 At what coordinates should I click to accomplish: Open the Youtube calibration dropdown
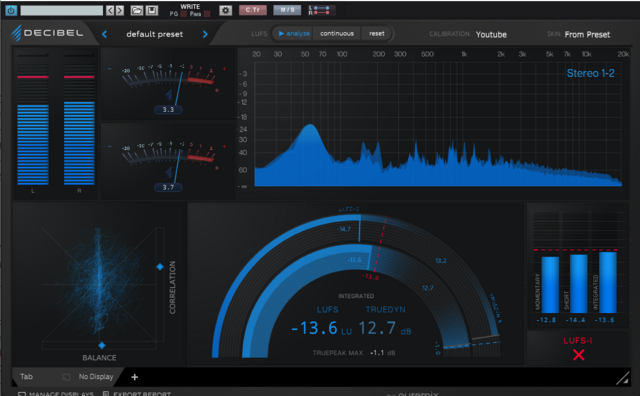(491, 35)
